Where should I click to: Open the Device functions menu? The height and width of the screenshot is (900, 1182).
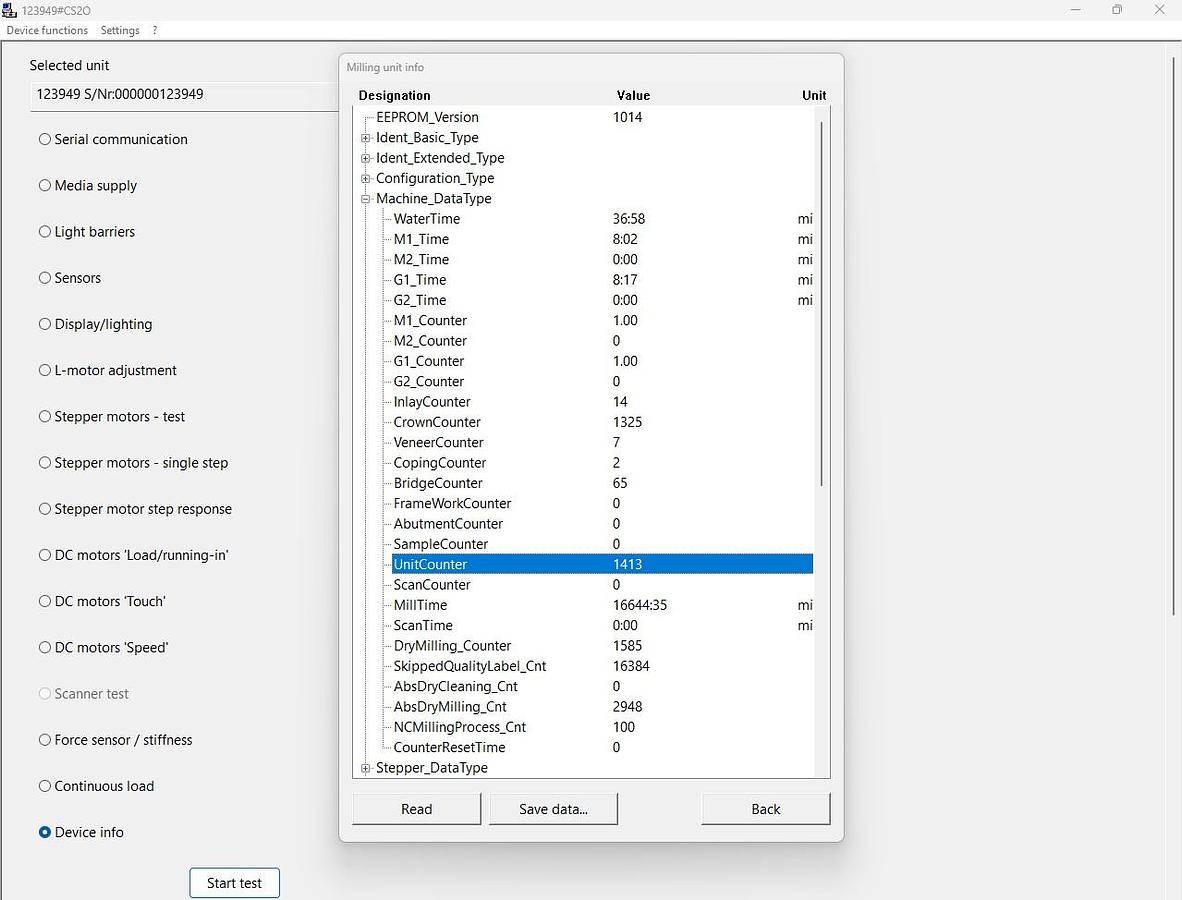tap(47, 30)
